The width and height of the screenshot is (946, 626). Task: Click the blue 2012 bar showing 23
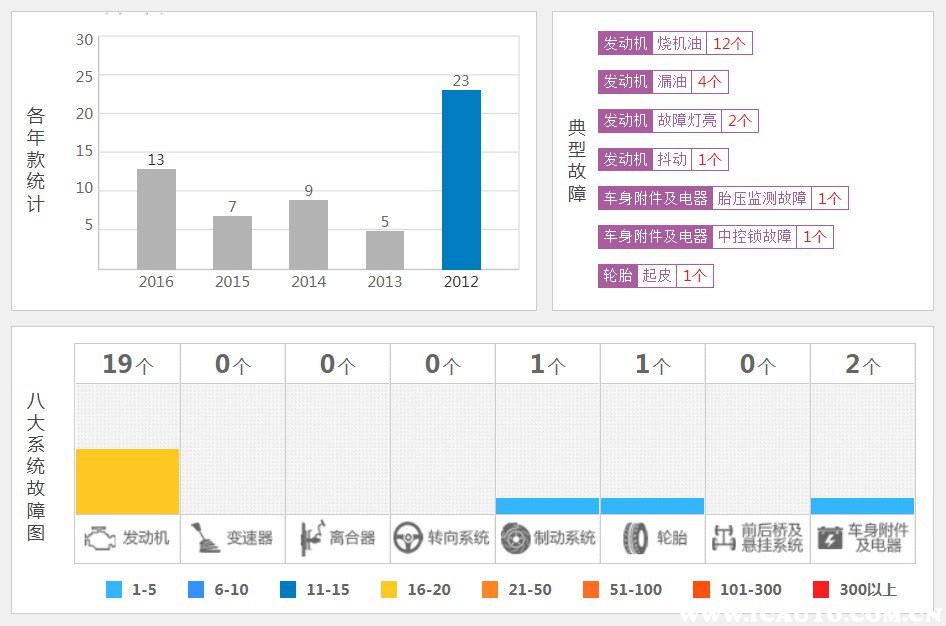tap(461, 179)
